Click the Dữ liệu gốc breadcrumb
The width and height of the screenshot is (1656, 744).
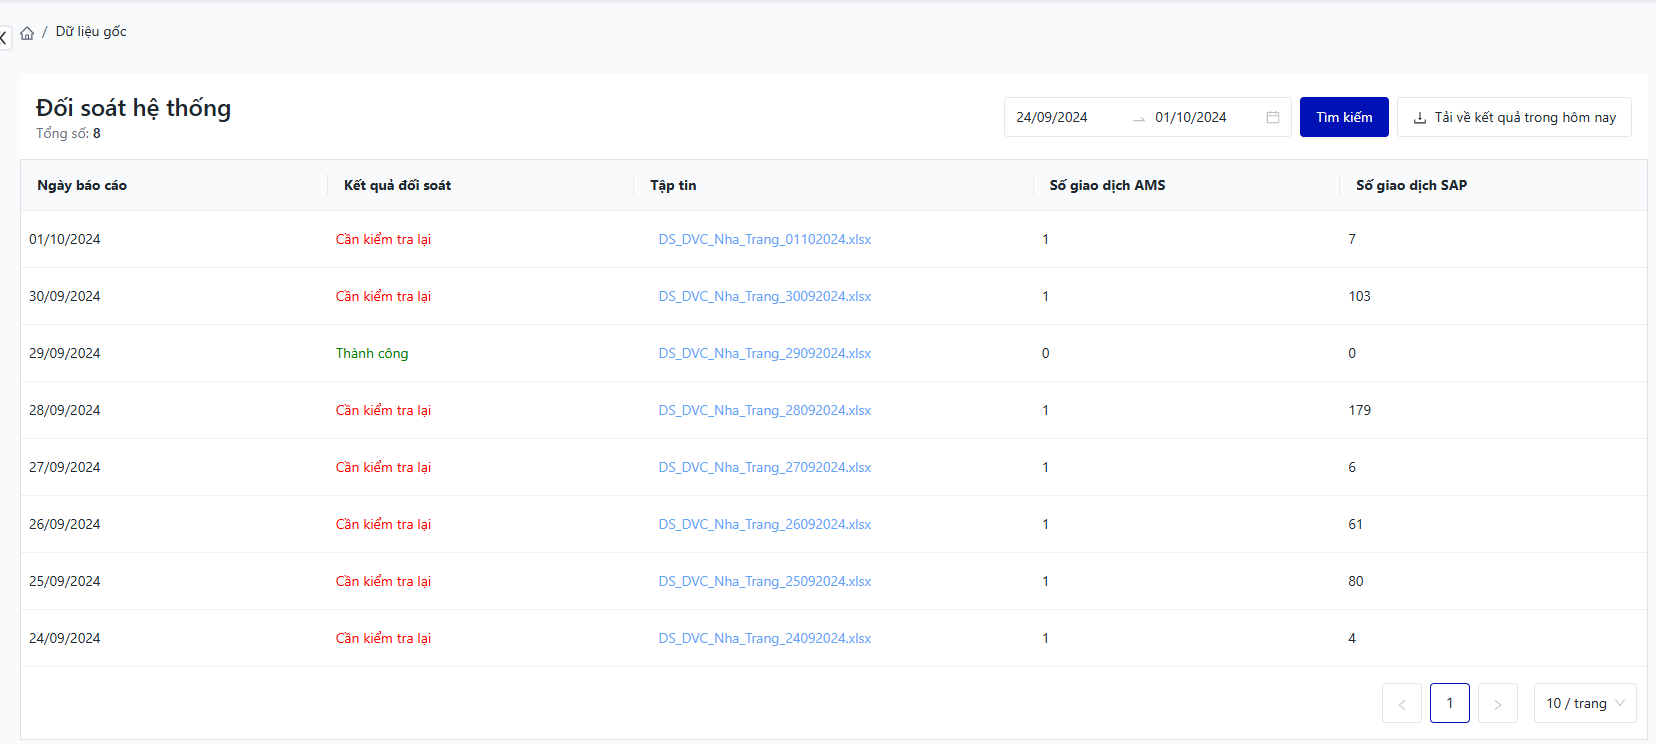pyautogui.click(x=91, y=32)
